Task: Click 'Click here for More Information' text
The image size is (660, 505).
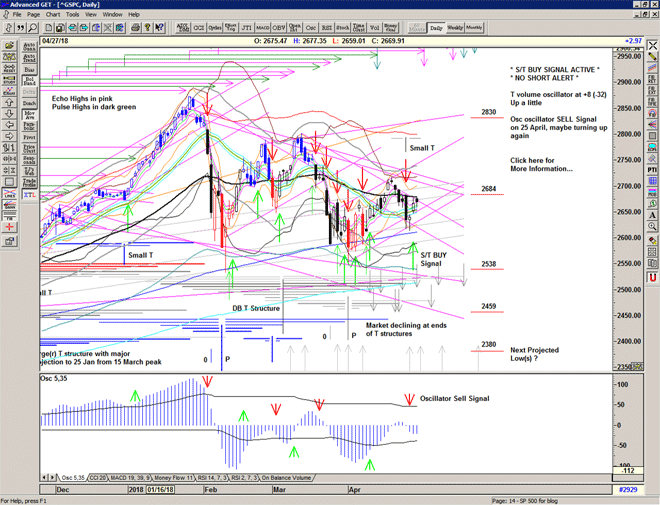Action: (540, 164)
